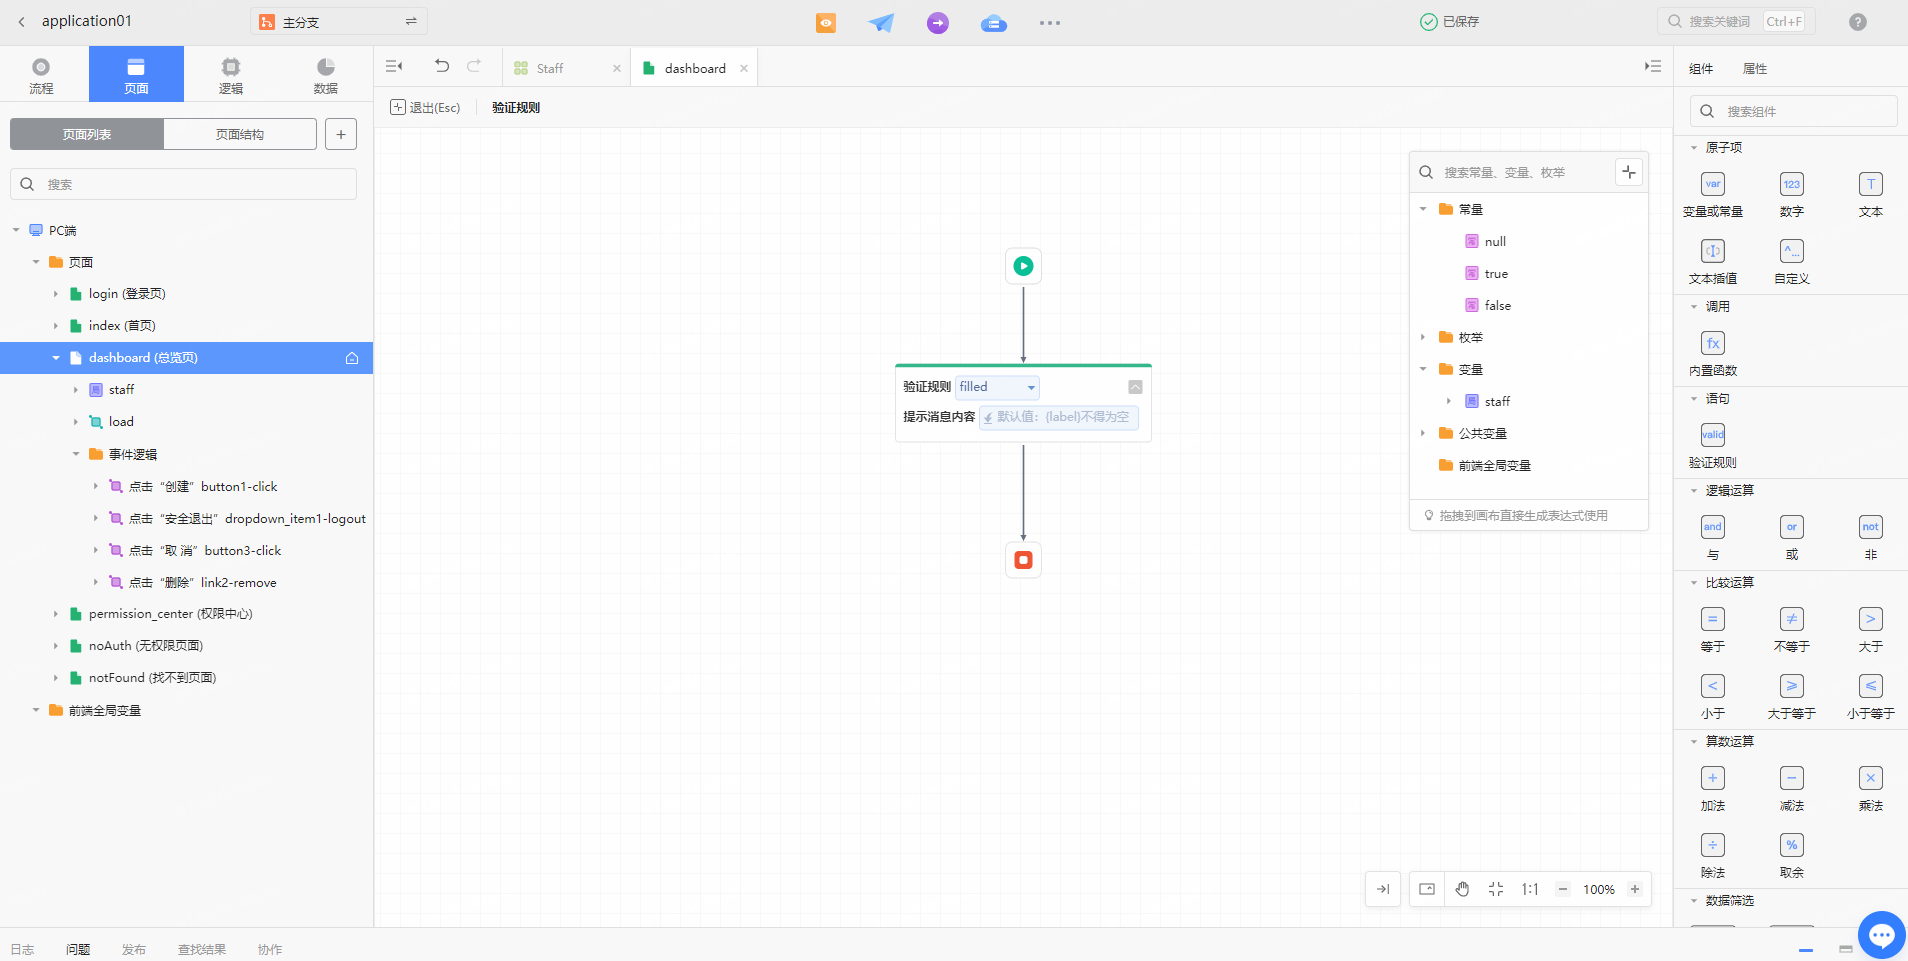Undo the last action
The image size is (1908, 961).
tap(442, 66)
